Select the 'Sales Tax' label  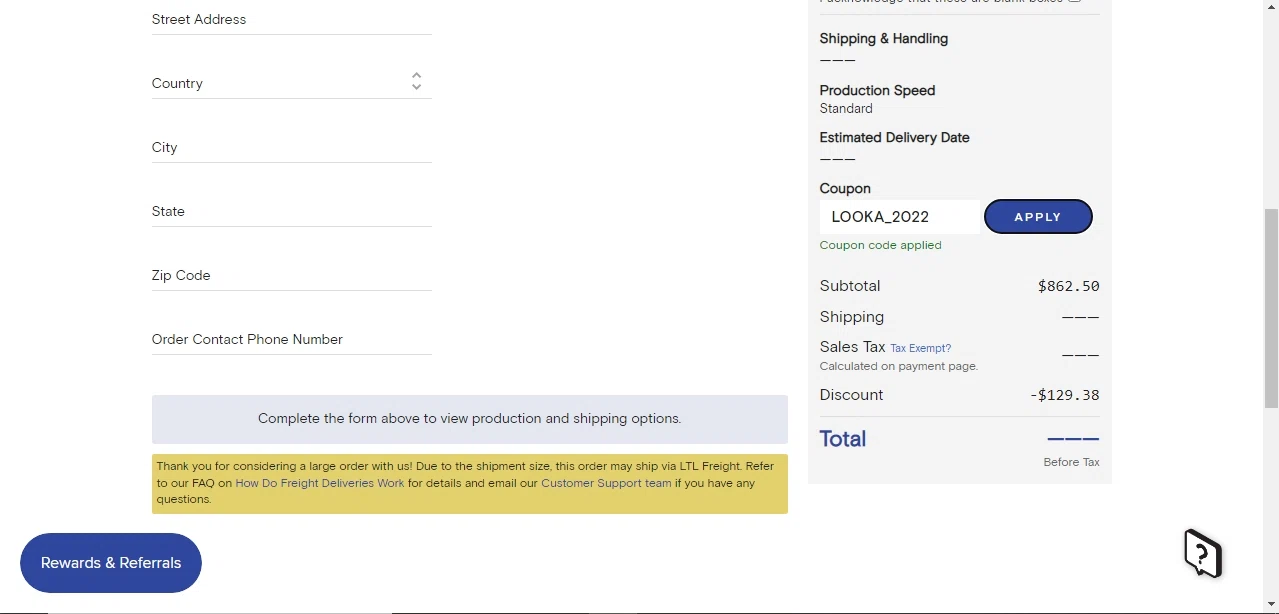coord(852,347)
